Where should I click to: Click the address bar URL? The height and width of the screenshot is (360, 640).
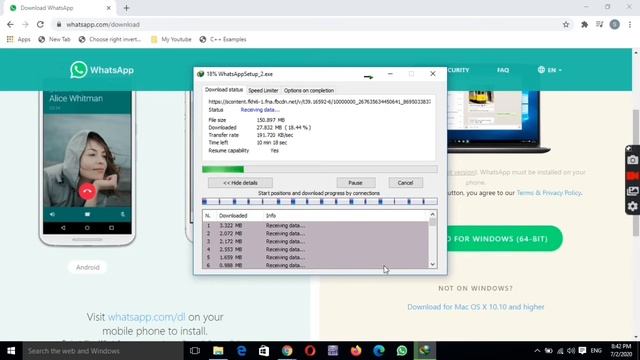pos(103,24)
